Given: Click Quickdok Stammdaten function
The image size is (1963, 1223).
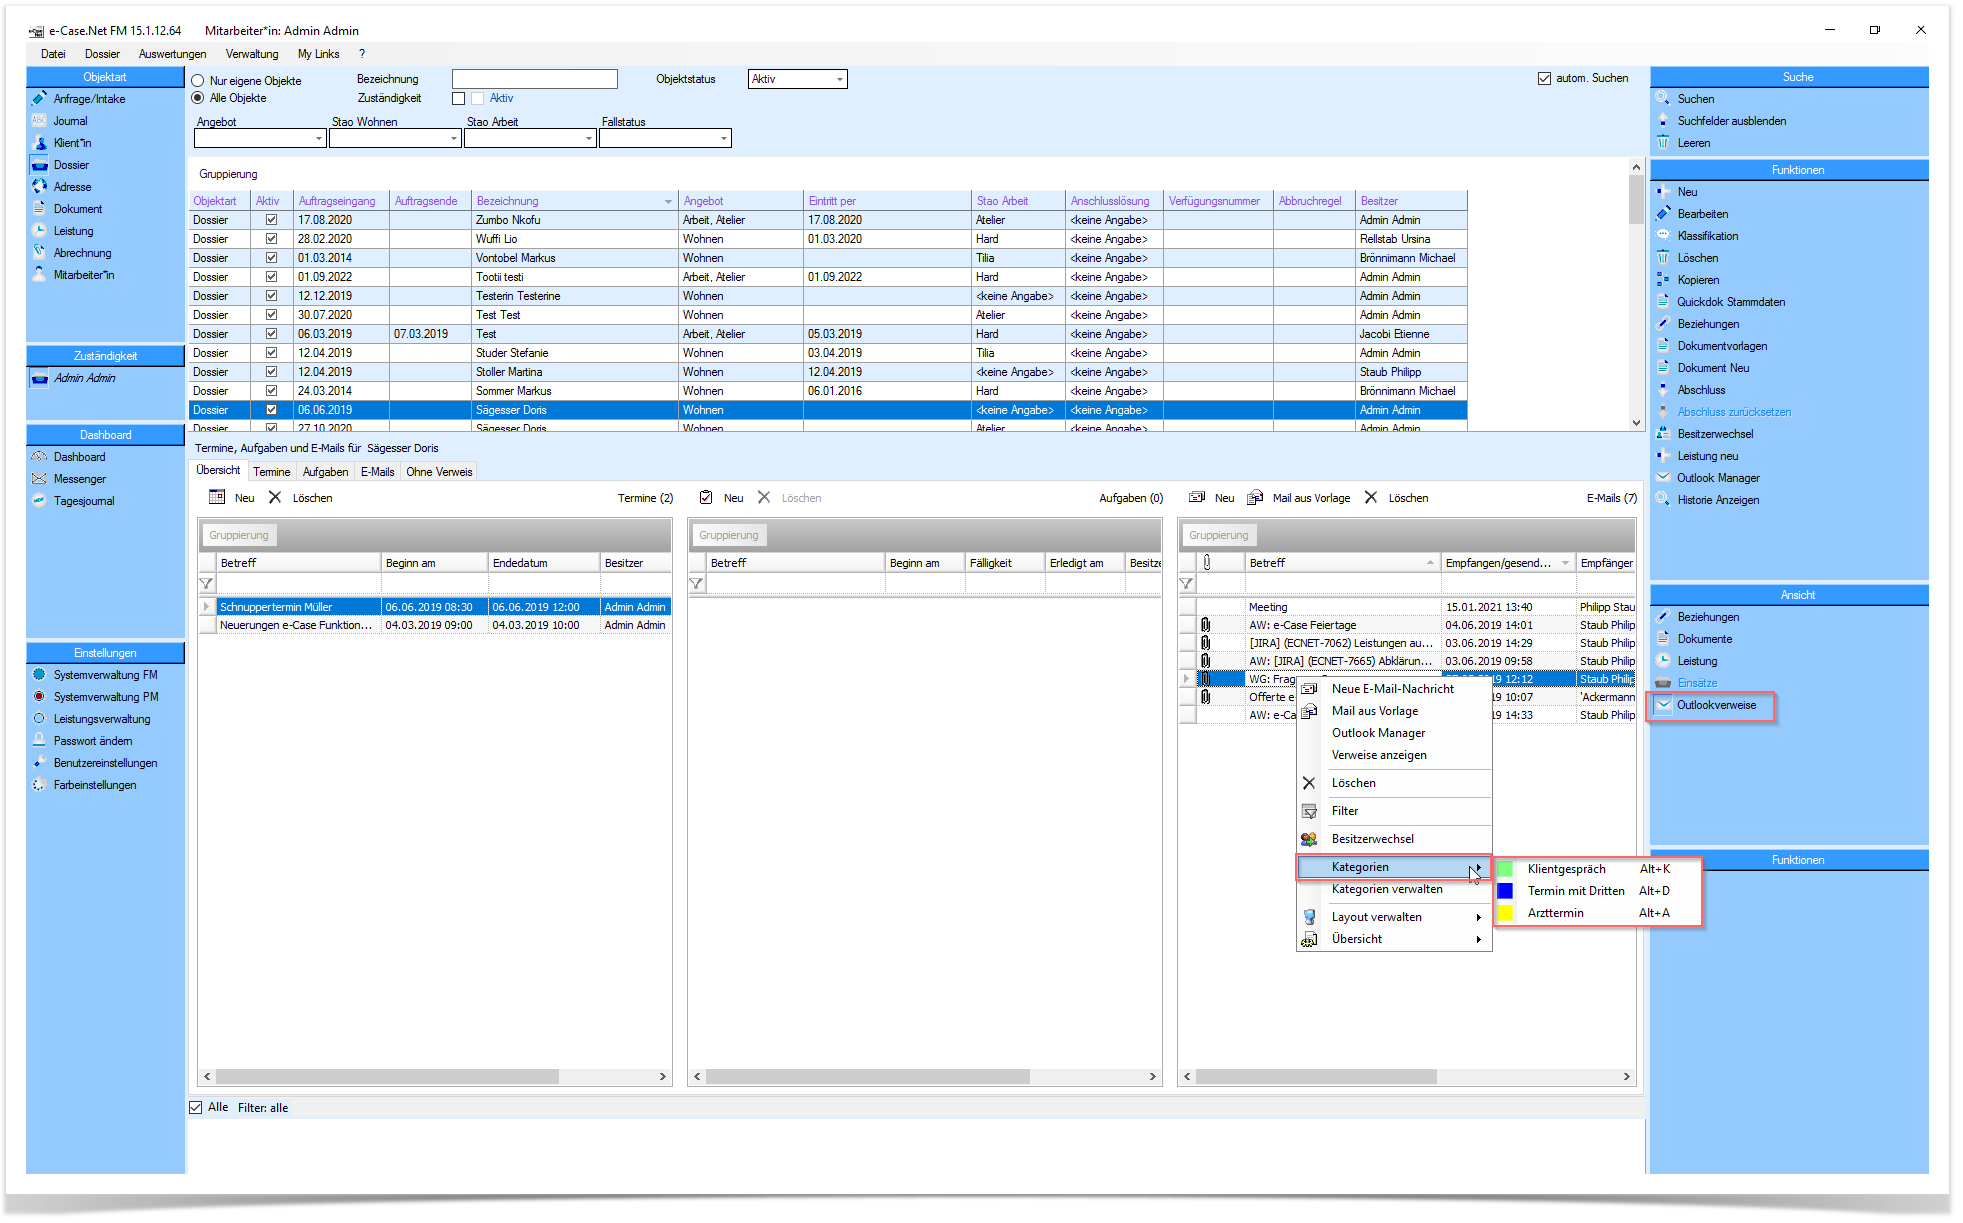Looking at the screenshot, I should (1731, 302).
